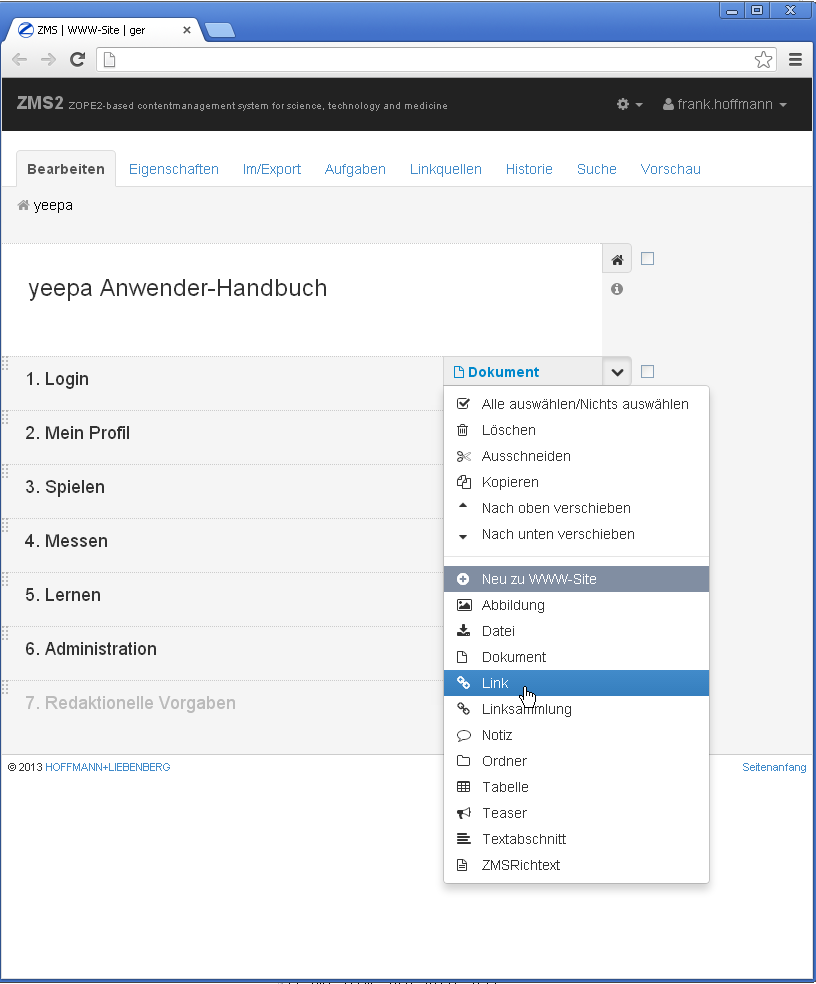Jump to top via Seitenanfang link
This screenshot has height=984, width=816.
tap(774, 767)
